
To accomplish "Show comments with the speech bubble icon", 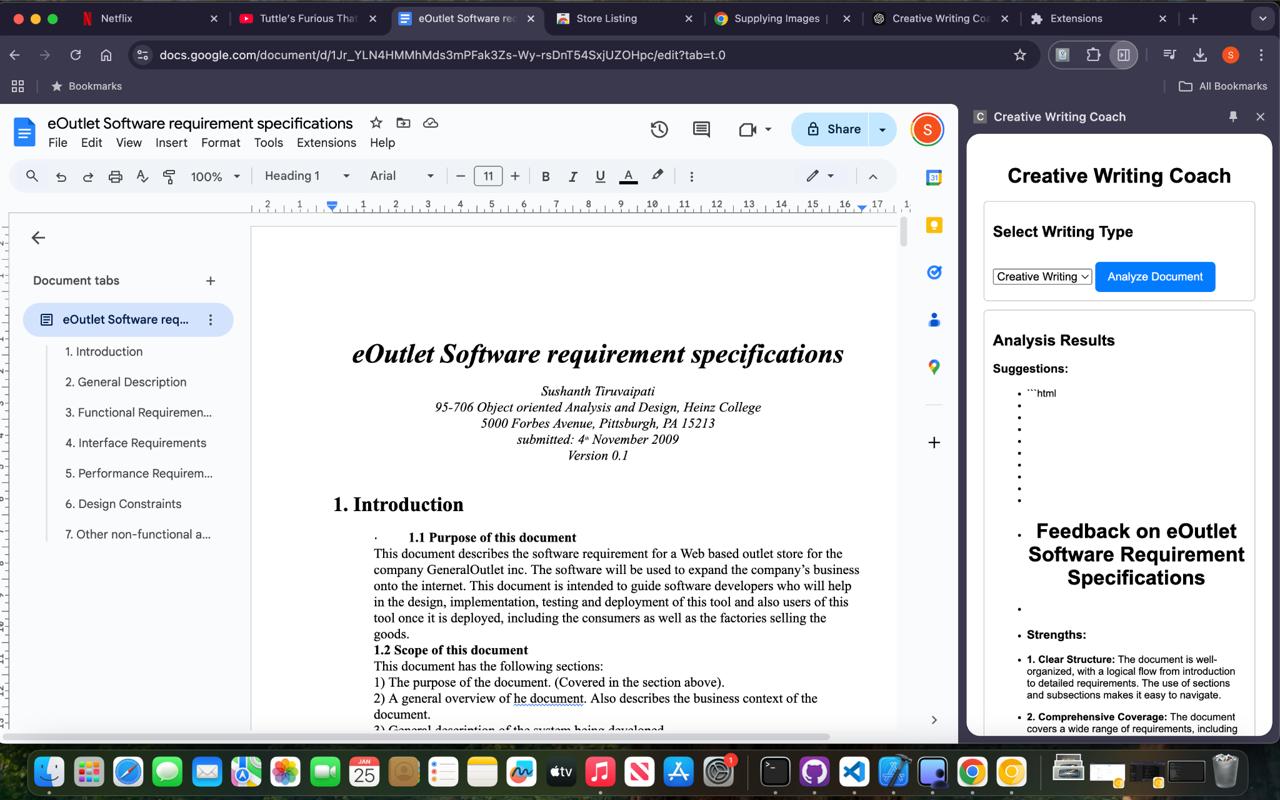I will pos(701,129).
